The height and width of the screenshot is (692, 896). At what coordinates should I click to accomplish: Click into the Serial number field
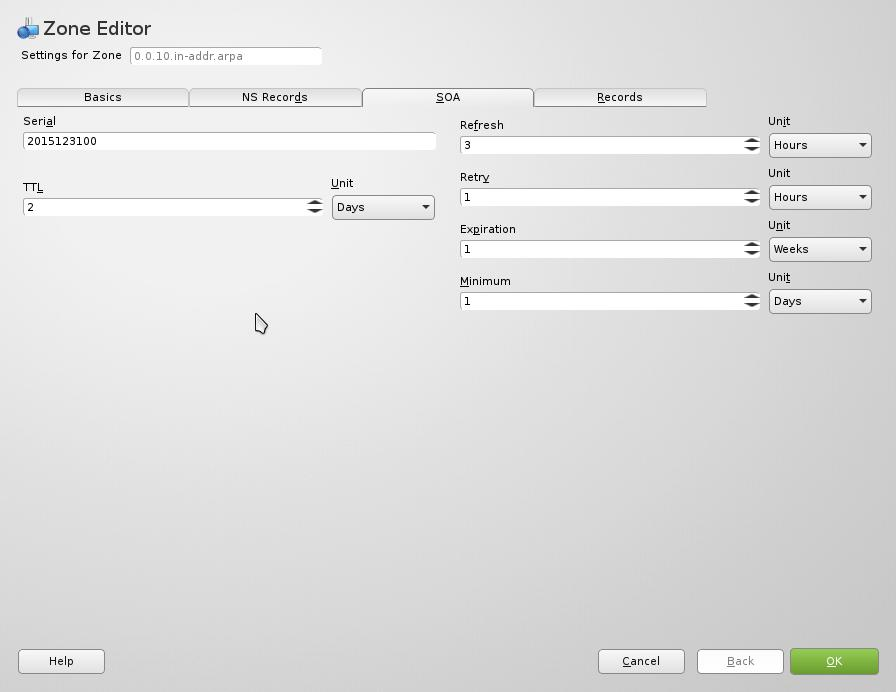(x=229, y=141)
